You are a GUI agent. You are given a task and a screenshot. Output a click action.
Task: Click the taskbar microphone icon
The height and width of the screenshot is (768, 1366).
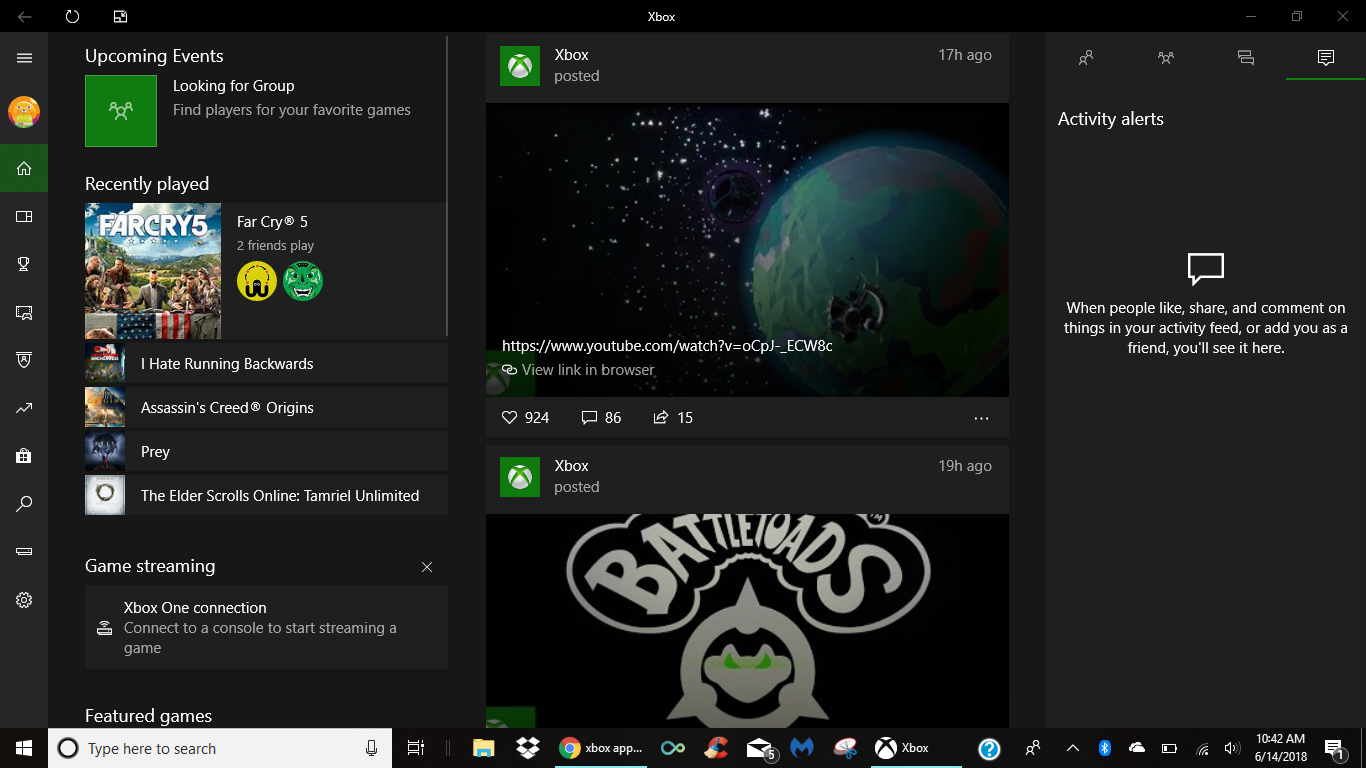coord(372,748)
